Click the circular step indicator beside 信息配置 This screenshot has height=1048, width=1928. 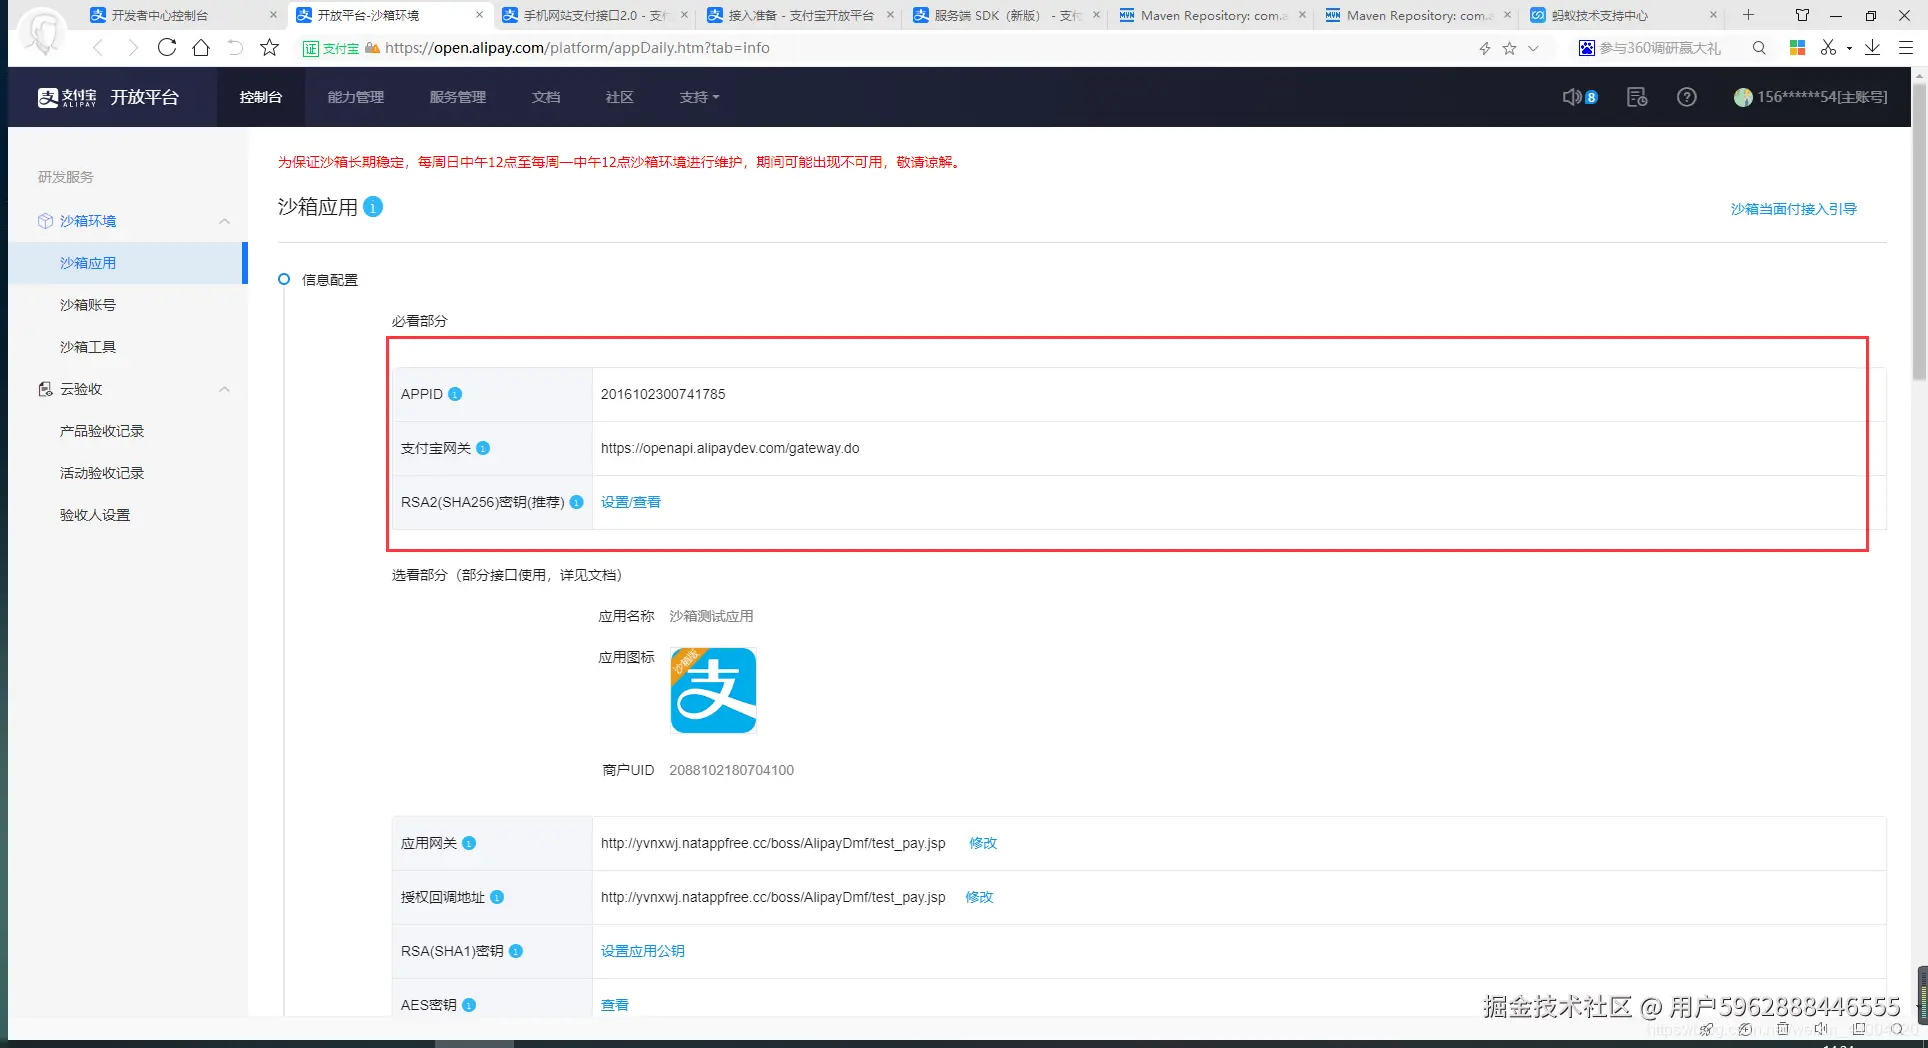tap(284, 279)
